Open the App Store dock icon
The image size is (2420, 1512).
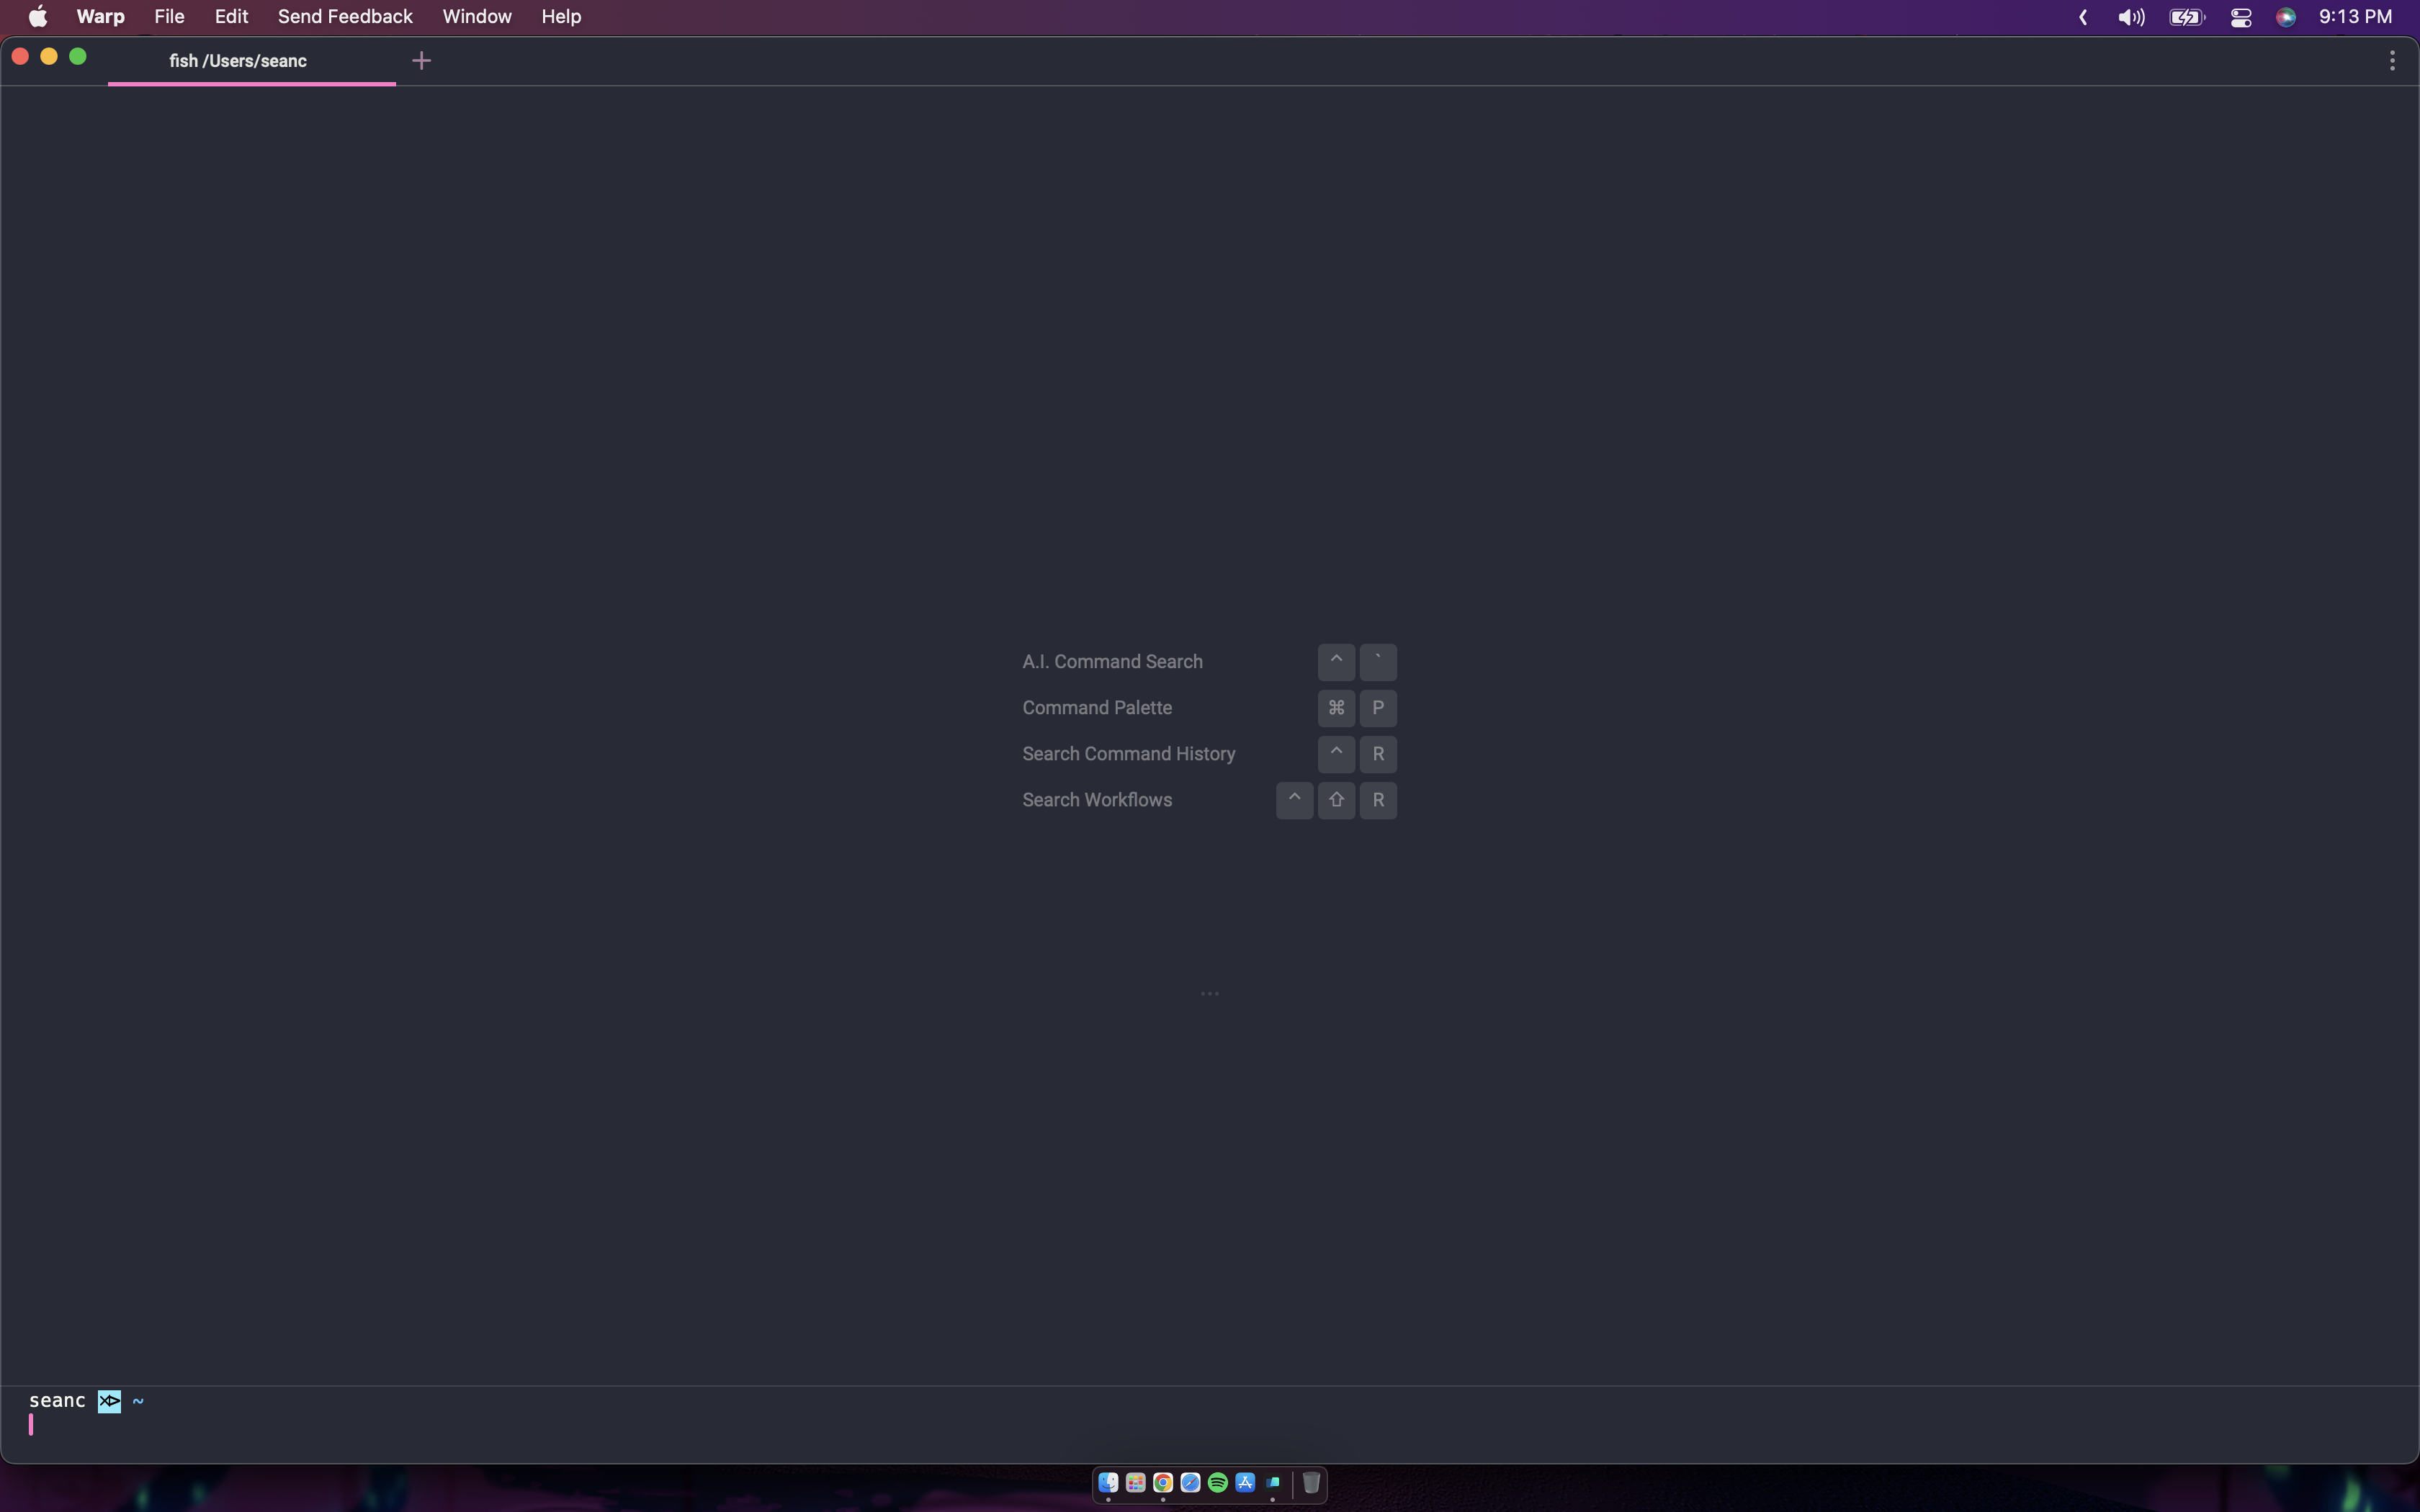coord(1245,1483)
